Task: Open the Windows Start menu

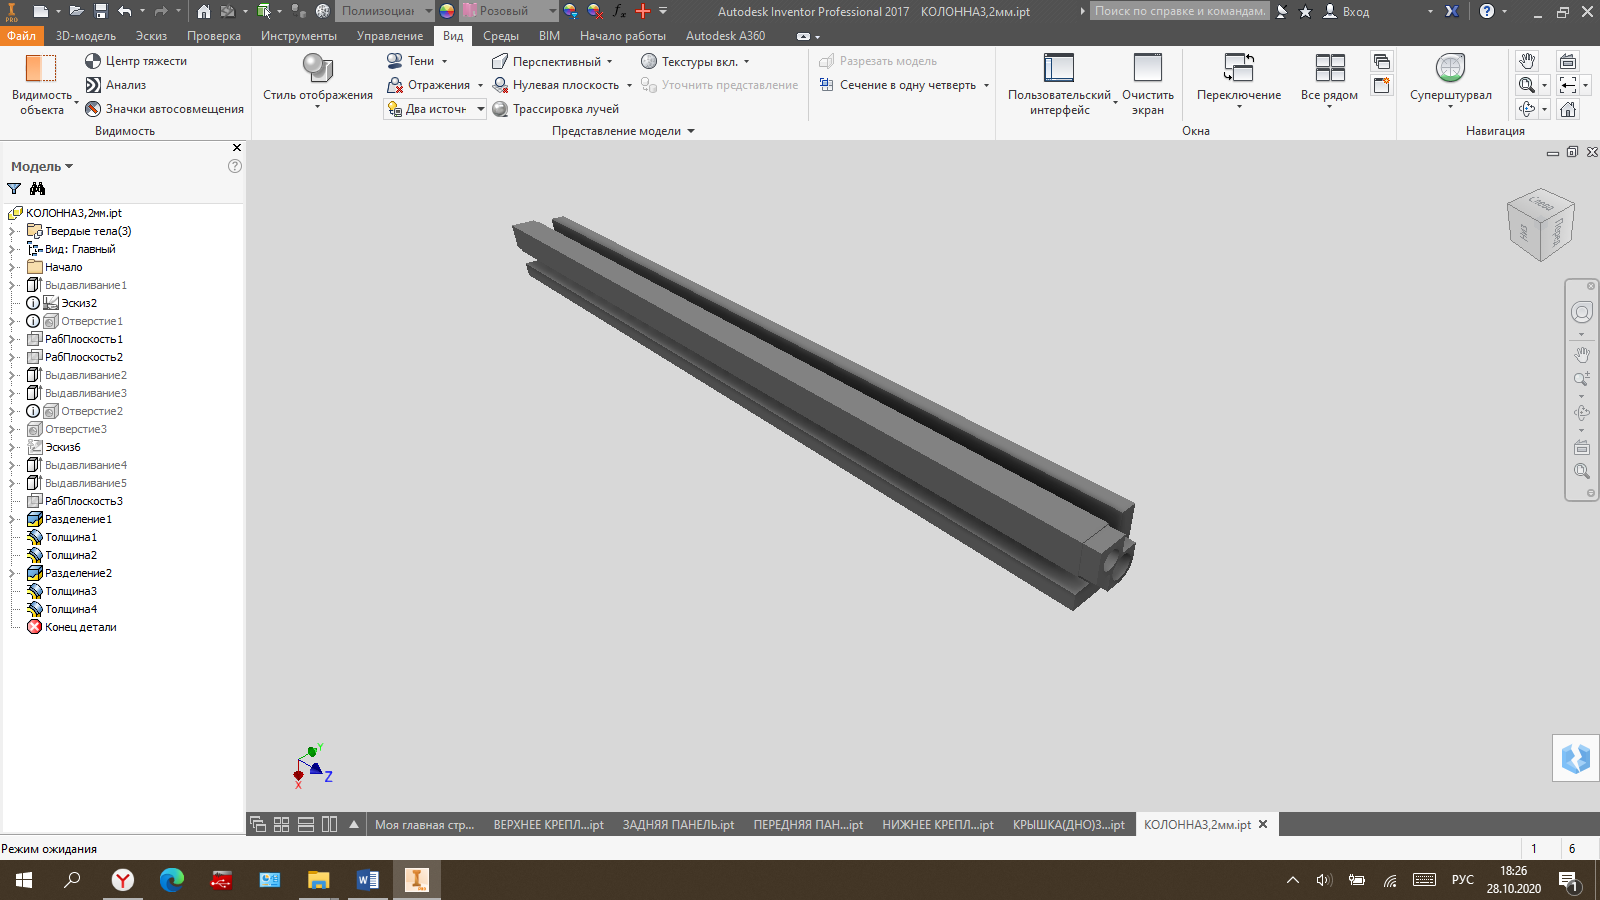Action: coord(24,880)
